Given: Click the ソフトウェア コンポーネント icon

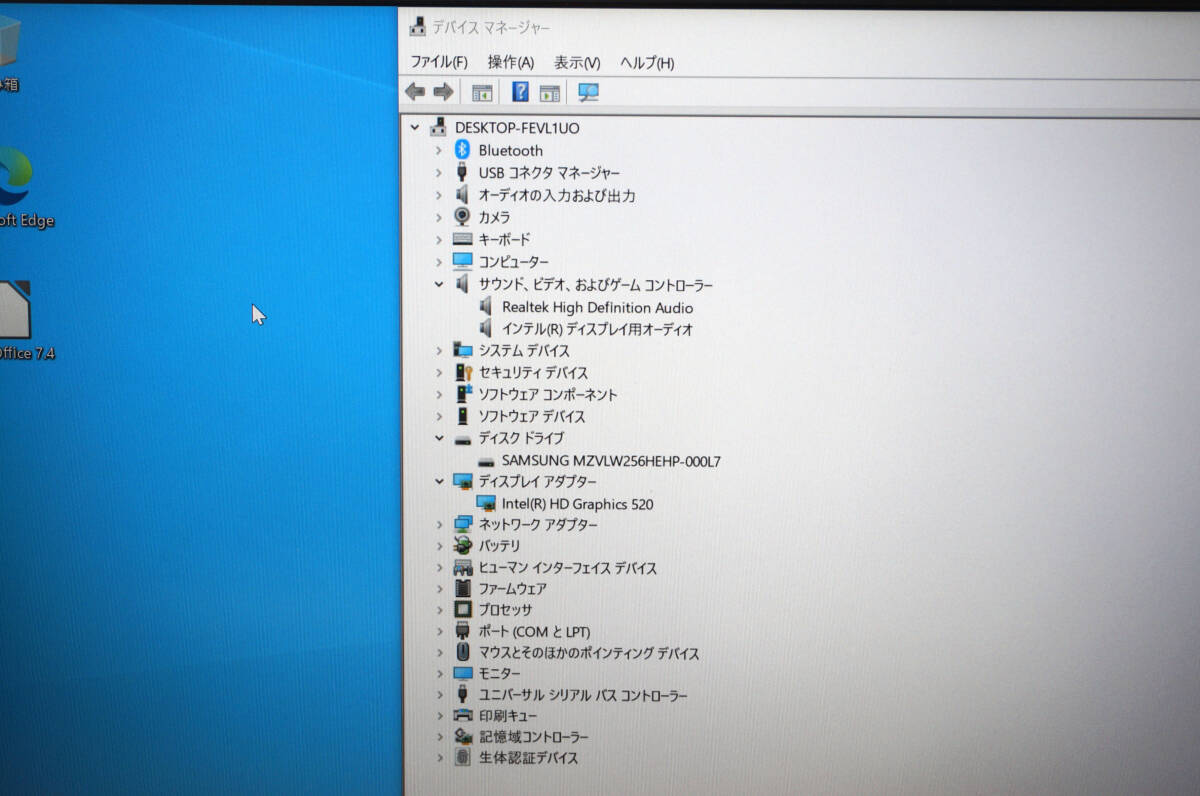Looking at the screenshot, I should 462,394.
